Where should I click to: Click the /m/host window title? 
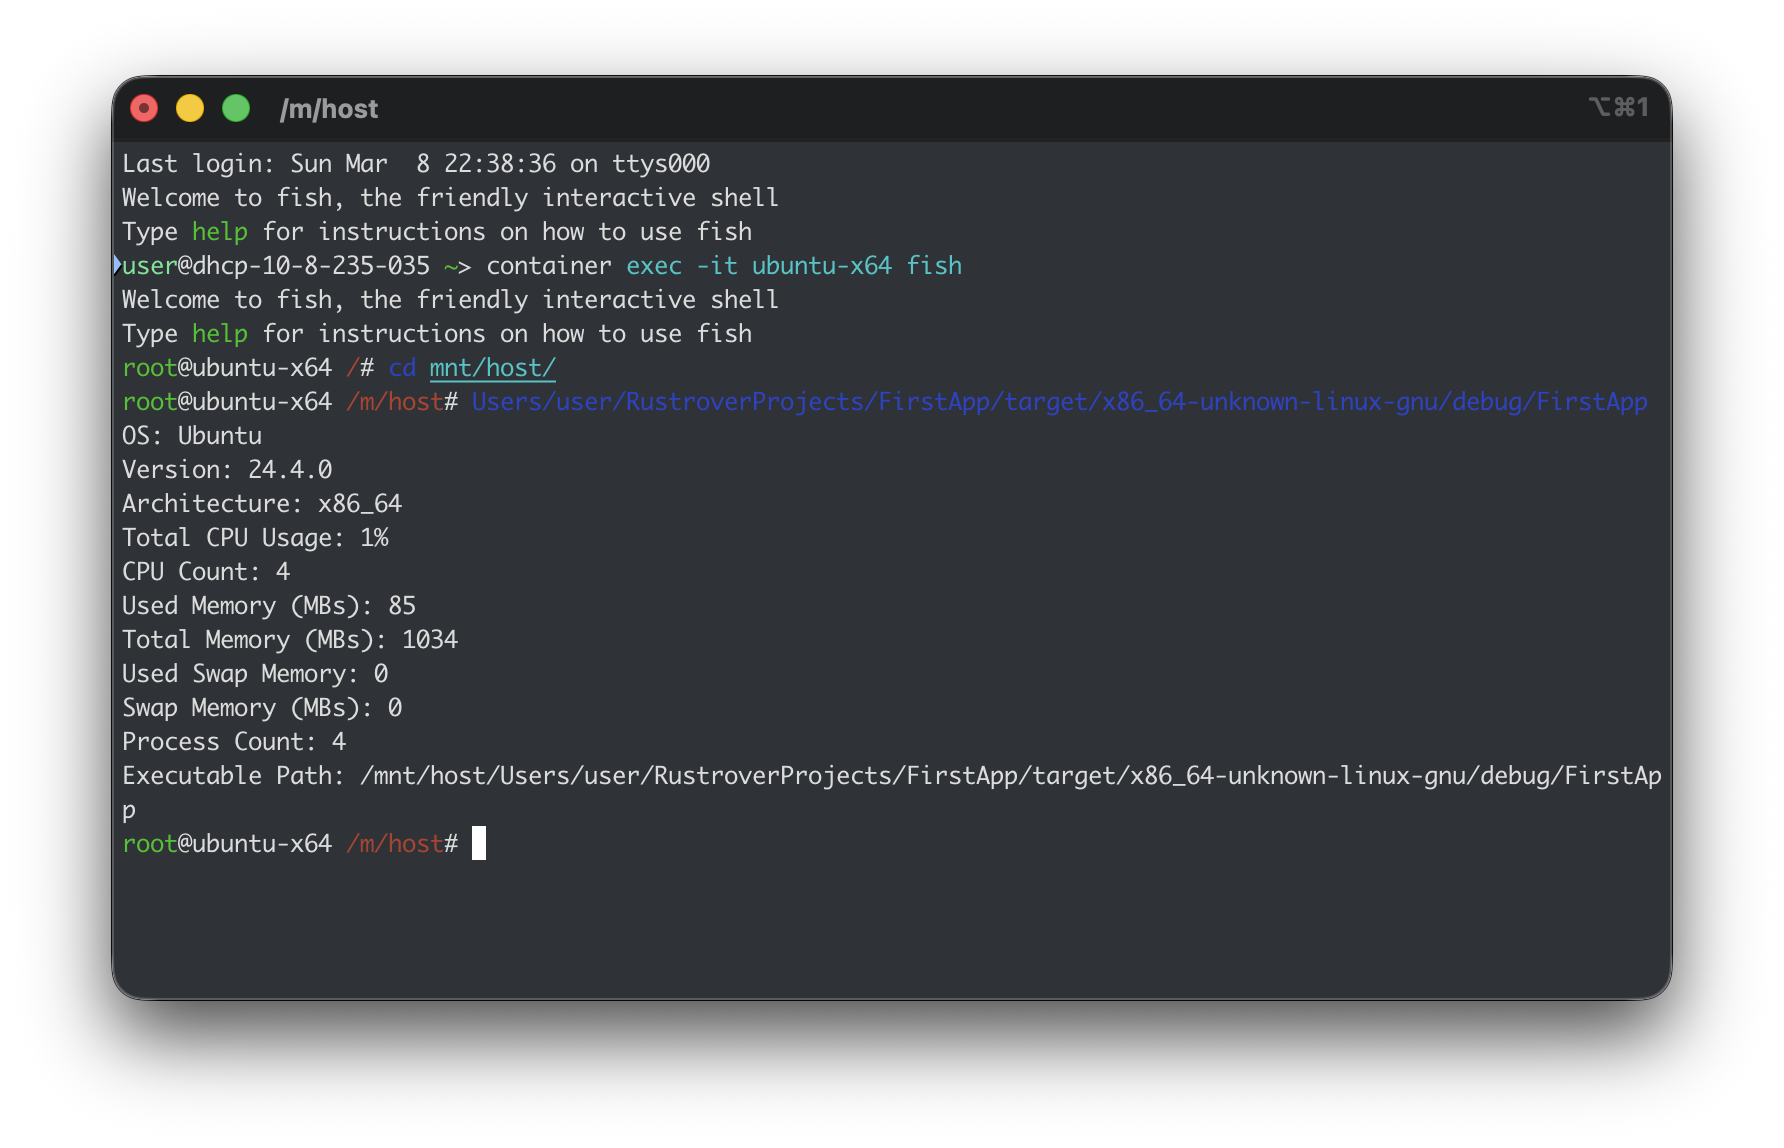(x=329, y=108)
